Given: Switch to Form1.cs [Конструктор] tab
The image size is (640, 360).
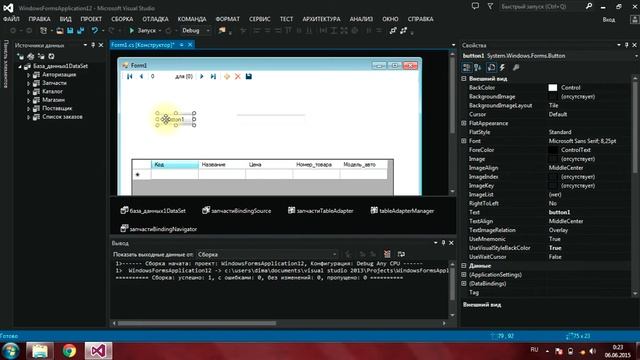Looking at the screenshot, I should (143, 45).
